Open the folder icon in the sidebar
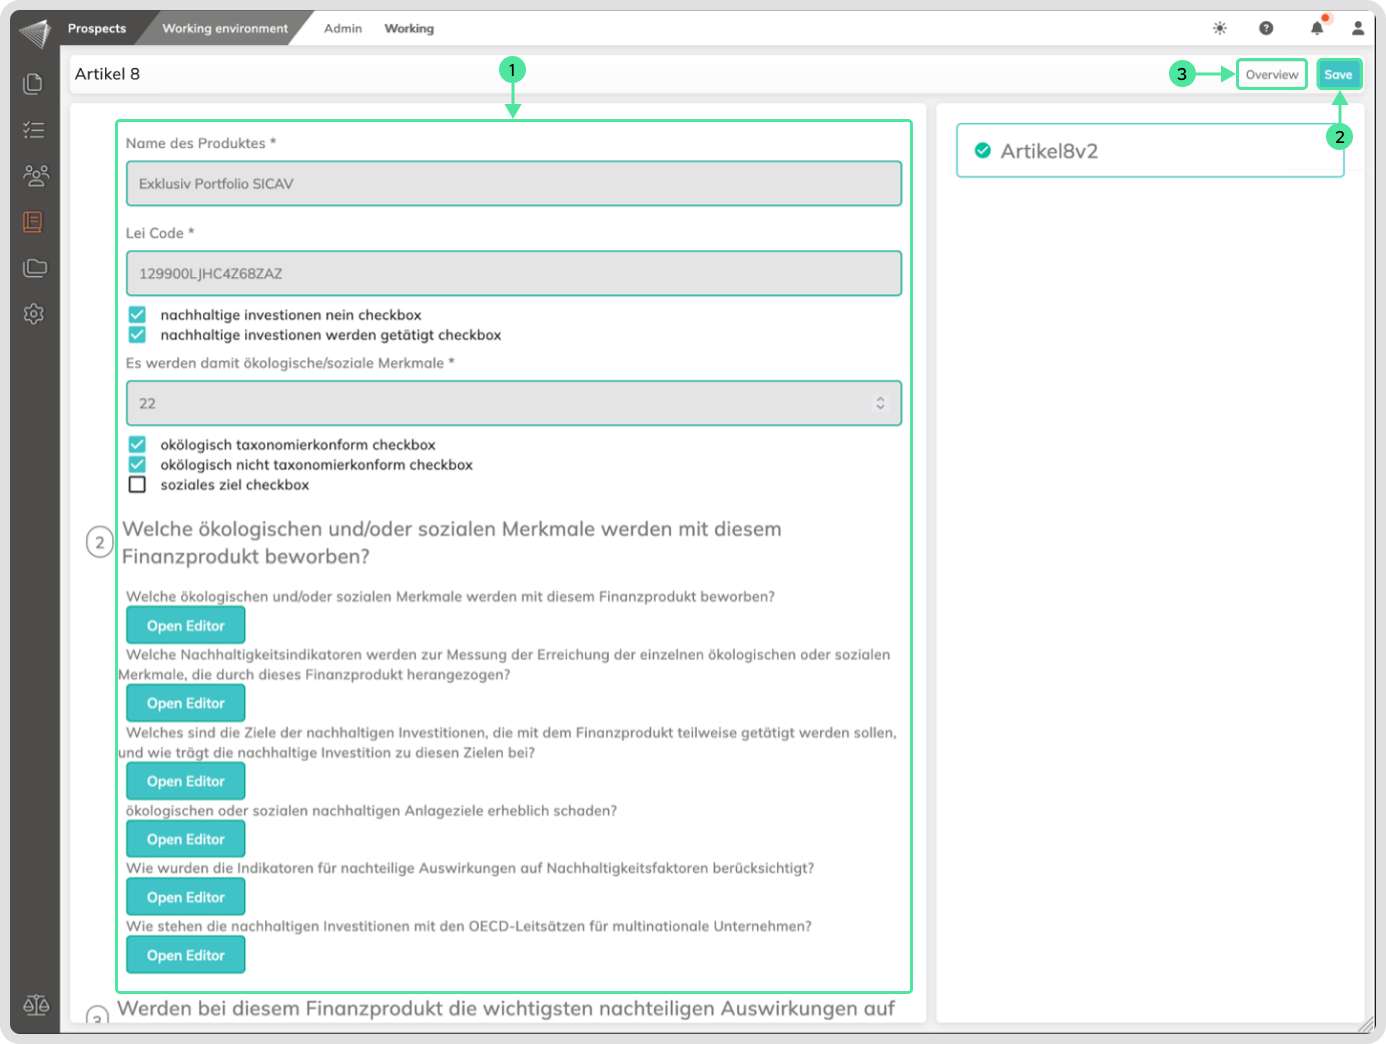The image size is (1386, 1044). pyautogui.click(x=35, y=268)
